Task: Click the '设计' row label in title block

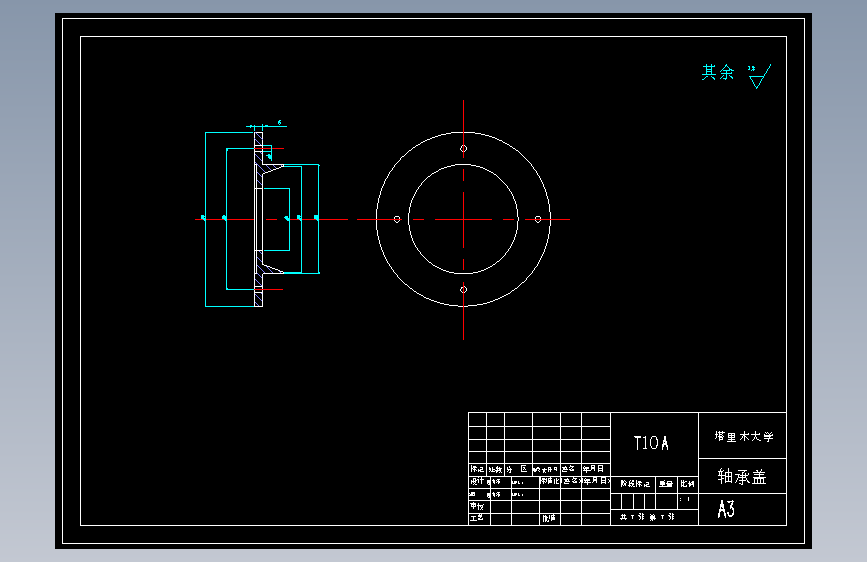Action: [477, 481]
